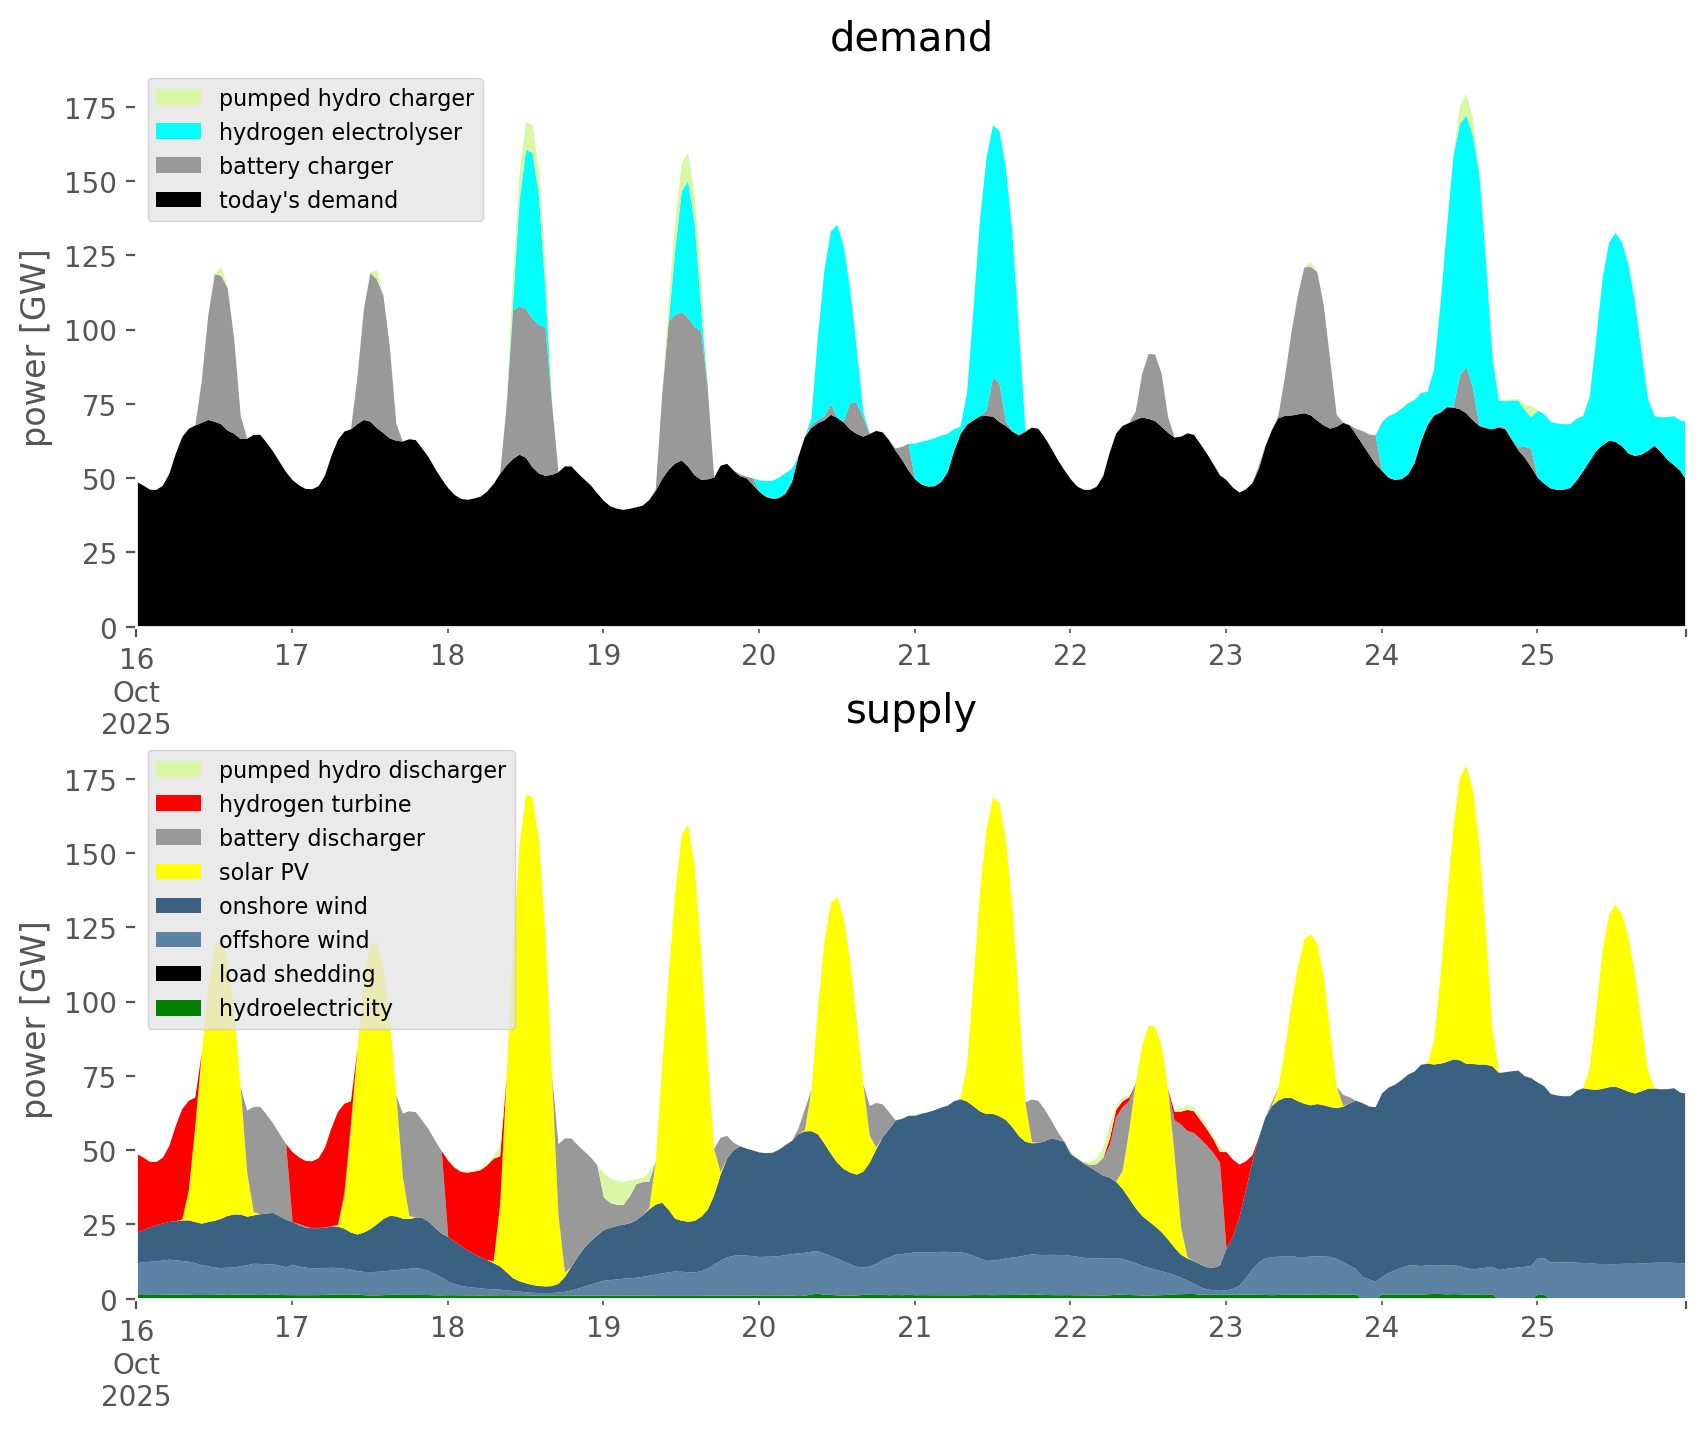
Task: Click the gray battery charger legend swatch
Action: tap(179, 166)
